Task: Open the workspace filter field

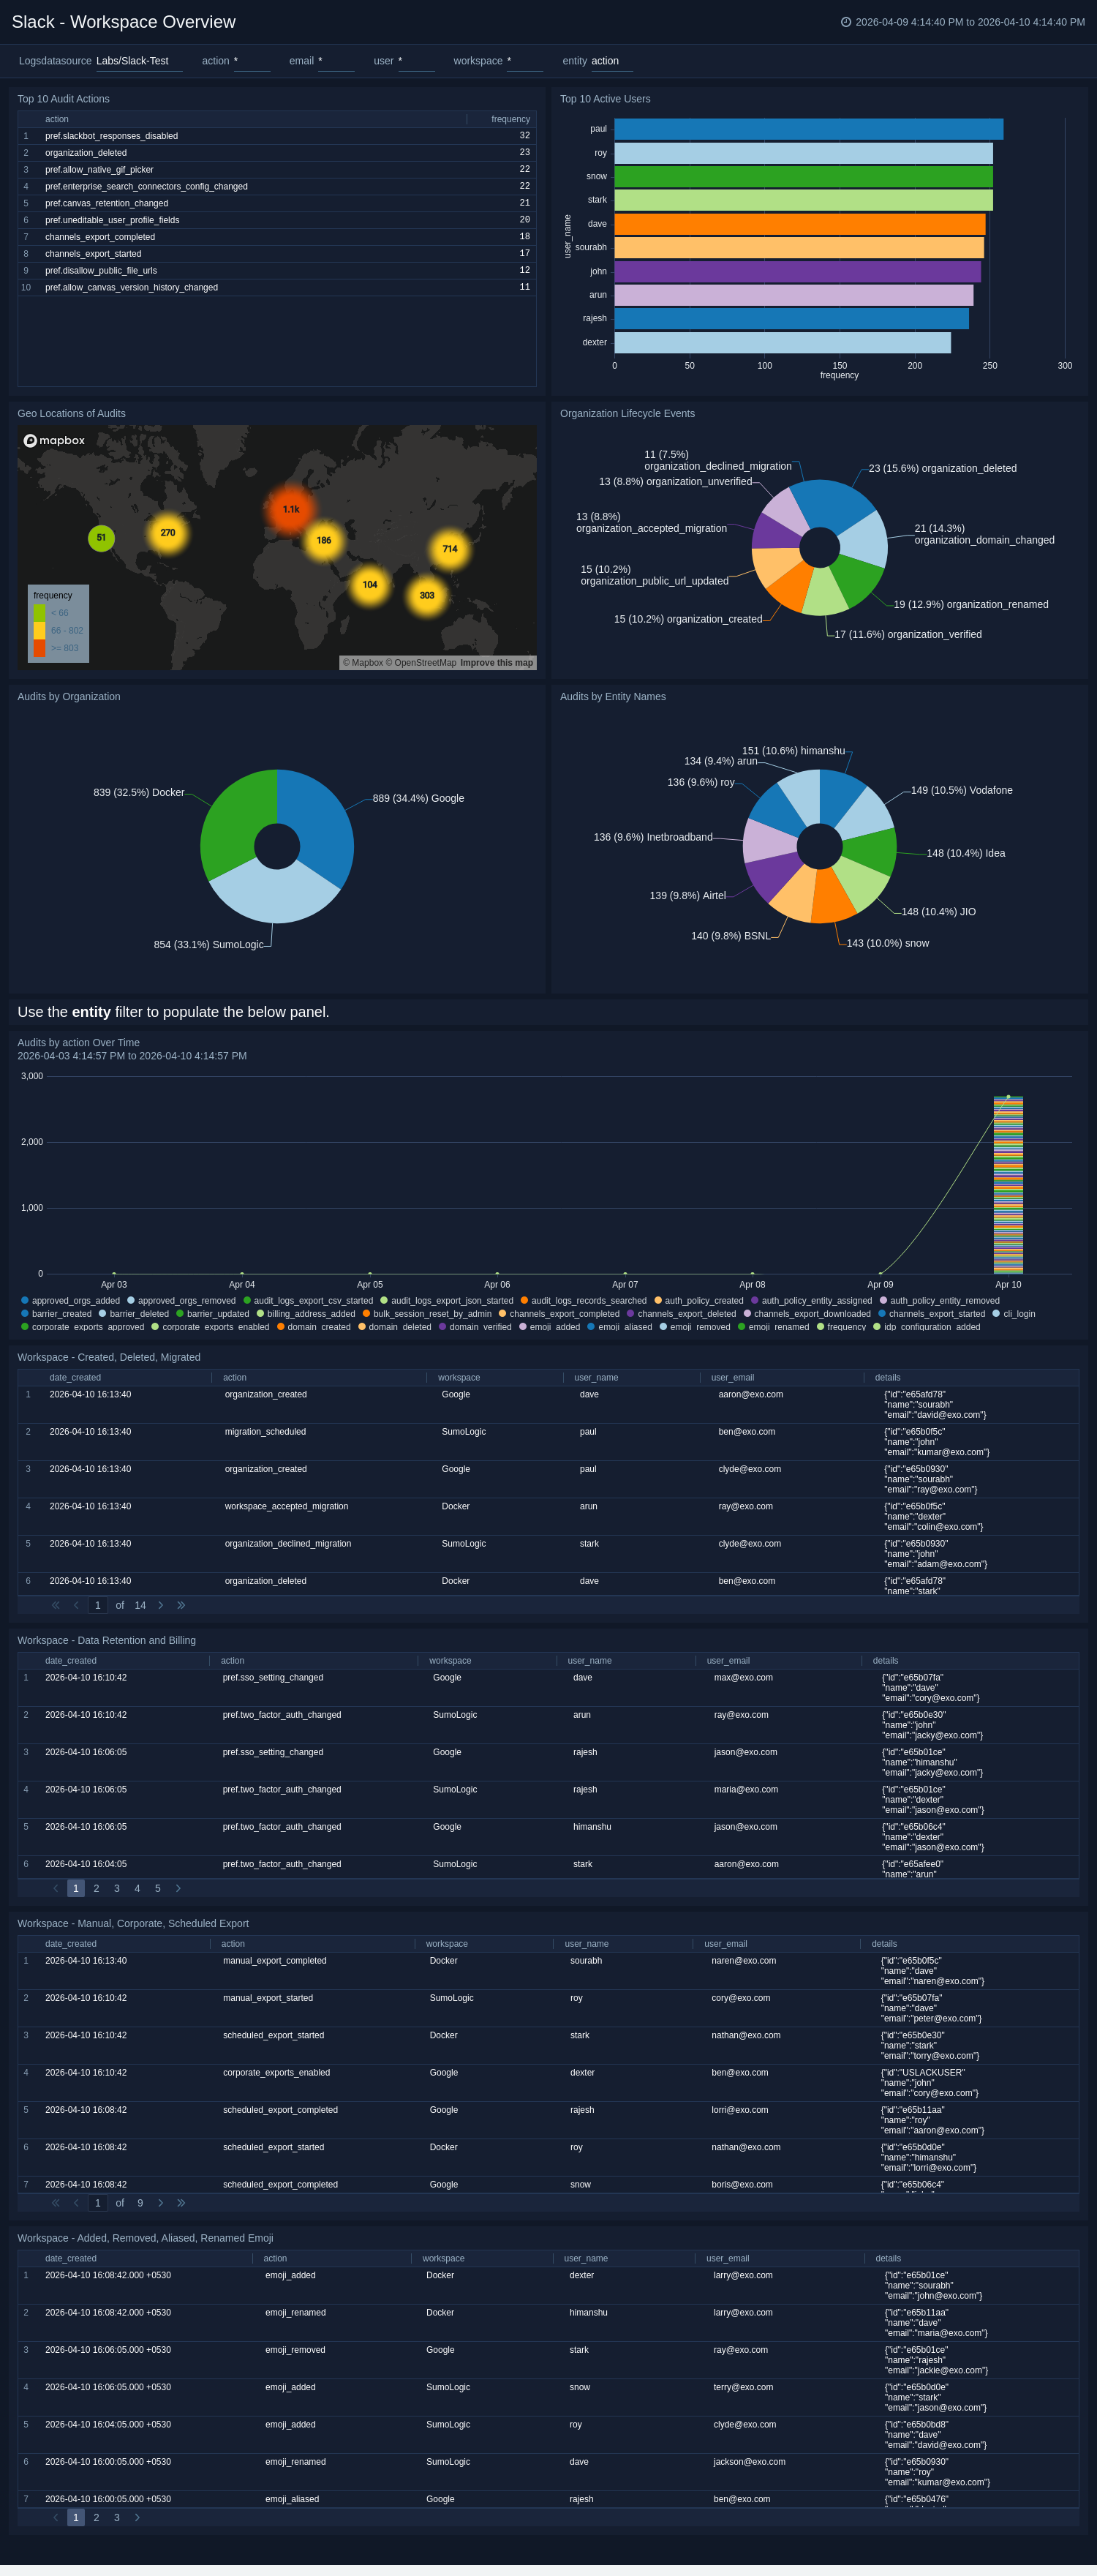Action: (524, 61)
